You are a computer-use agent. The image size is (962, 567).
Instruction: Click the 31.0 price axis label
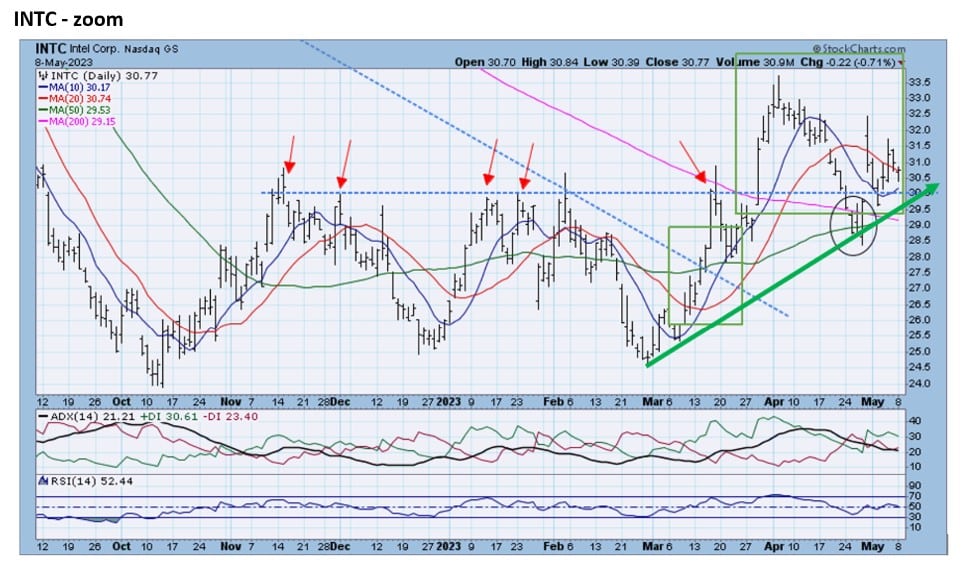[921, 162]
